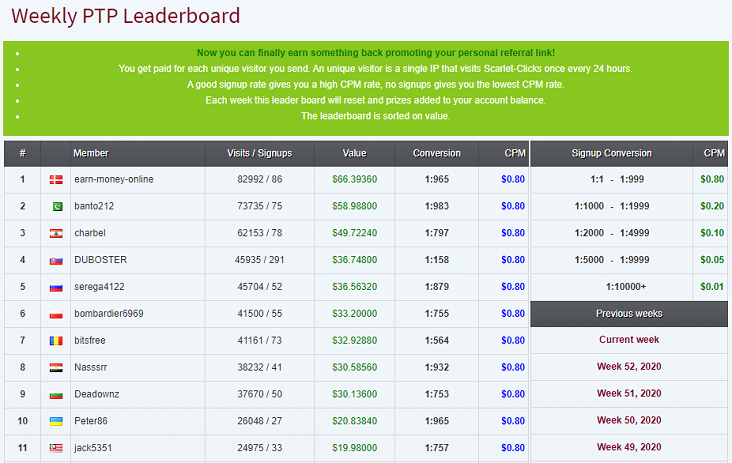Click the Lebanon flag beside charbel
Screen dimensions: 732x463
point(56,234)
